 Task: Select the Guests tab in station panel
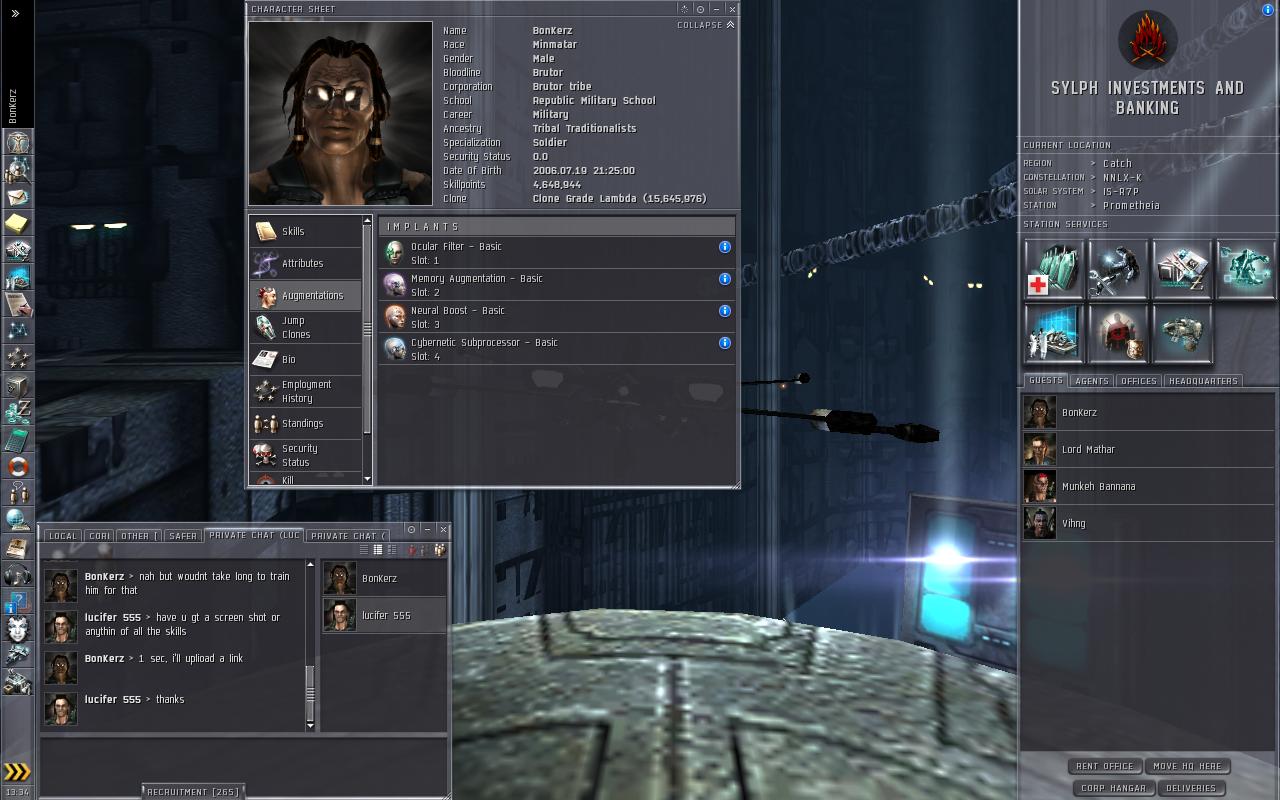click(1046, 381)
